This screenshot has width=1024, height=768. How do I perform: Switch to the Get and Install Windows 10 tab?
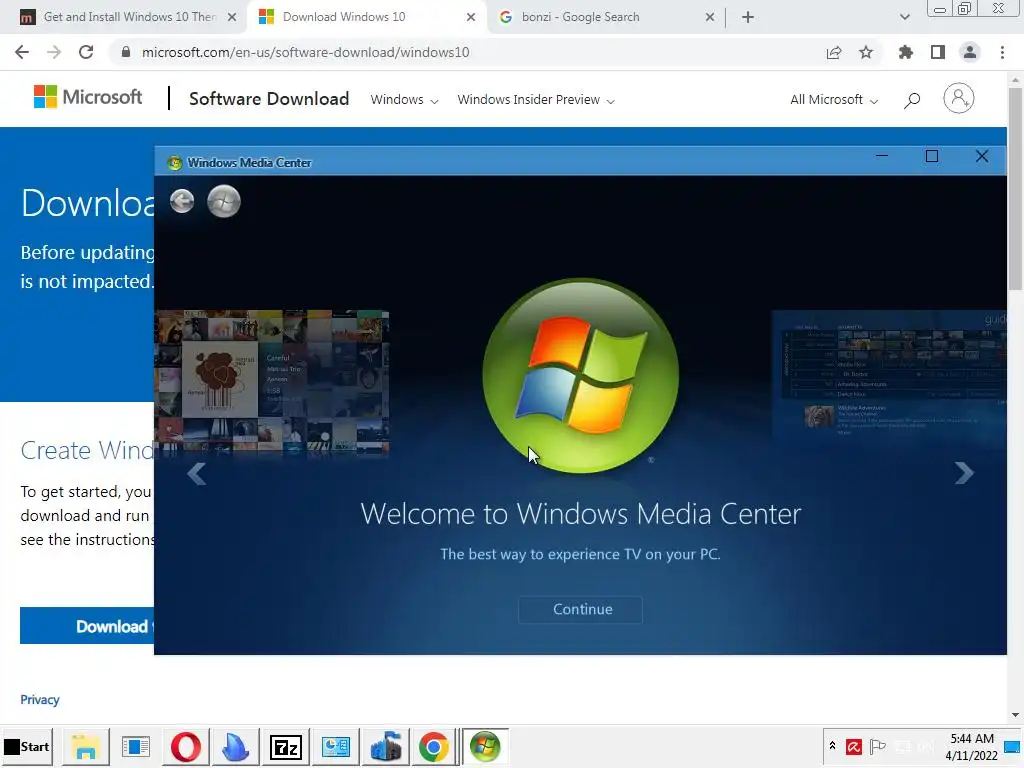pyautogui.click(x=124, y=17)
